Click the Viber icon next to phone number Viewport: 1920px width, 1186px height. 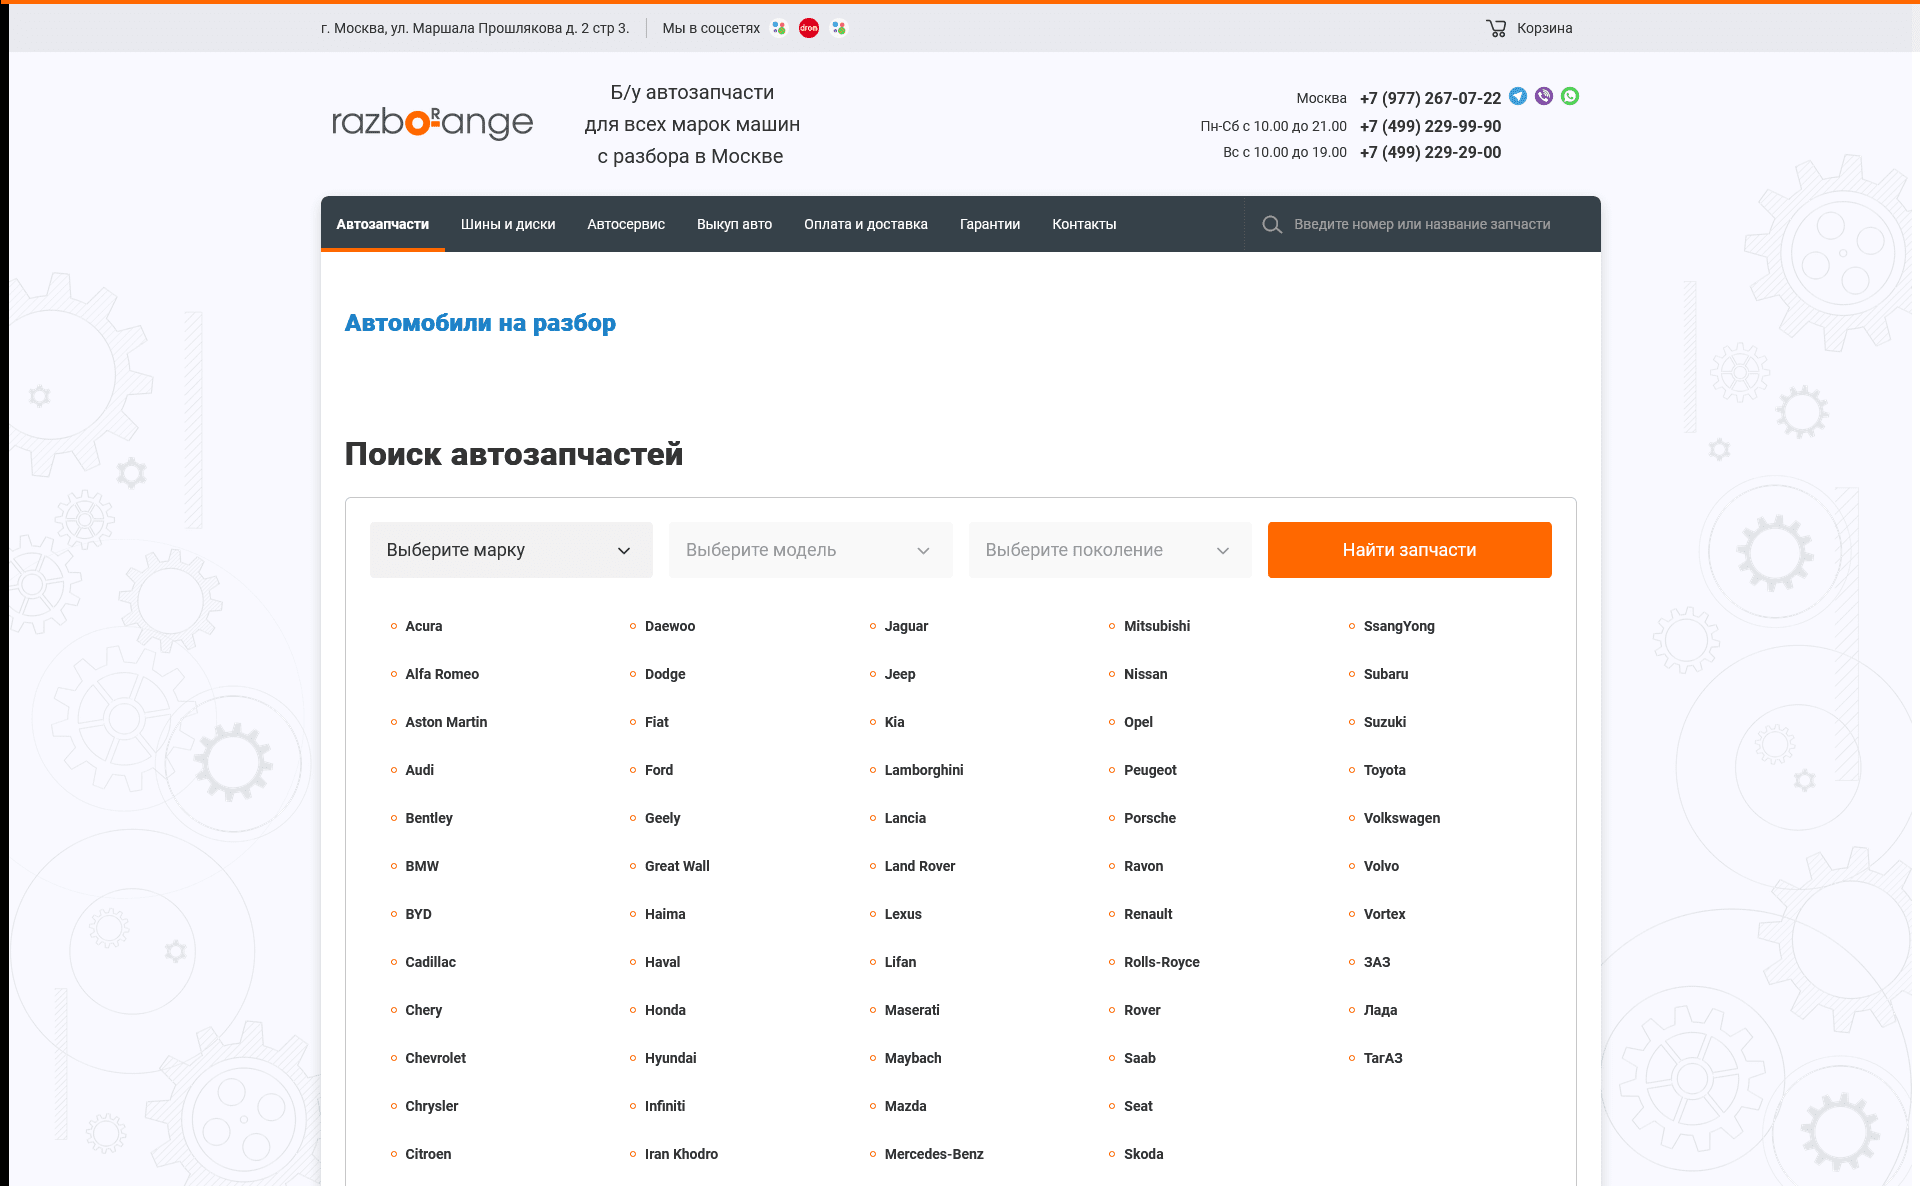(1545, 96)
